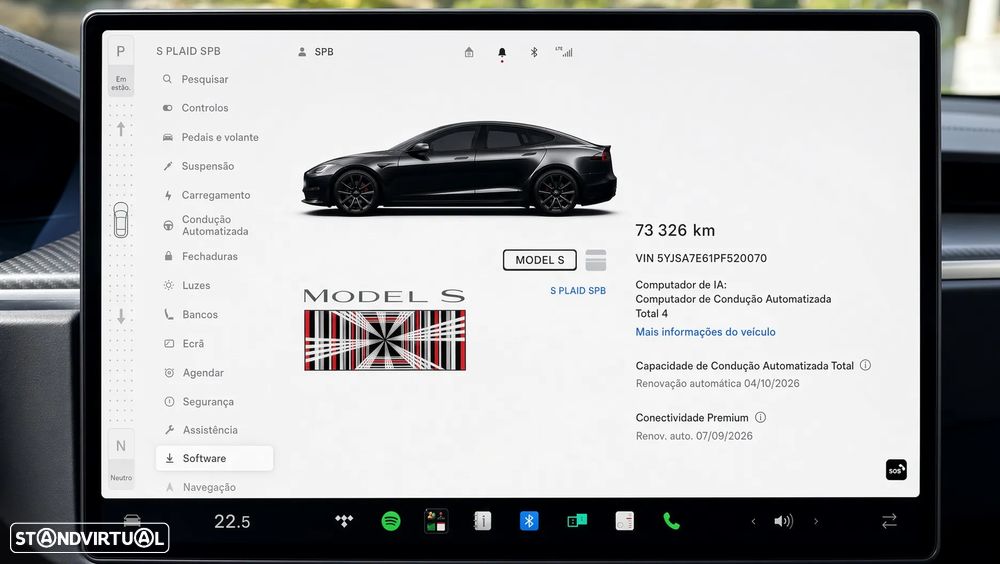
Task: Open the Tidal music app
Action: point(344,521)
